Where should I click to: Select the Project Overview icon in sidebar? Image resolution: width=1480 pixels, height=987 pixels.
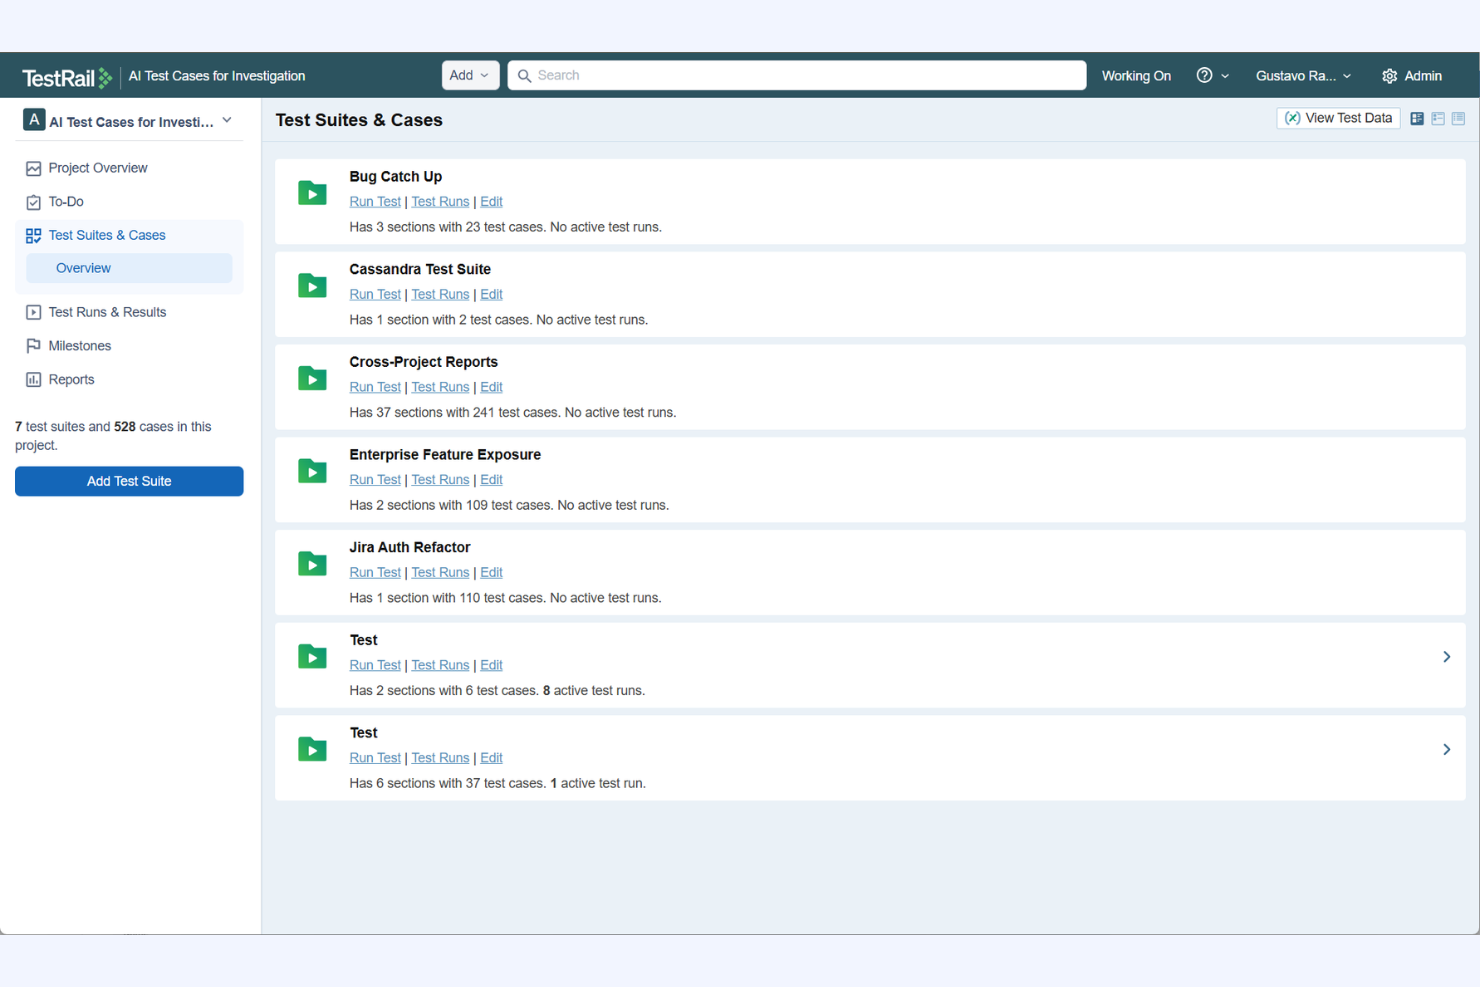[x=33, y=168]
